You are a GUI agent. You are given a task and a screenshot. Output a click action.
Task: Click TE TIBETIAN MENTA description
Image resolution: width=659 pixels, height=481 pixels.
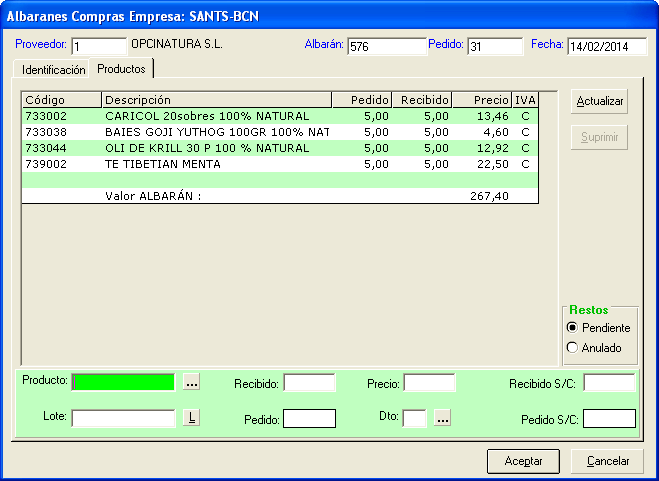(163, 164)
